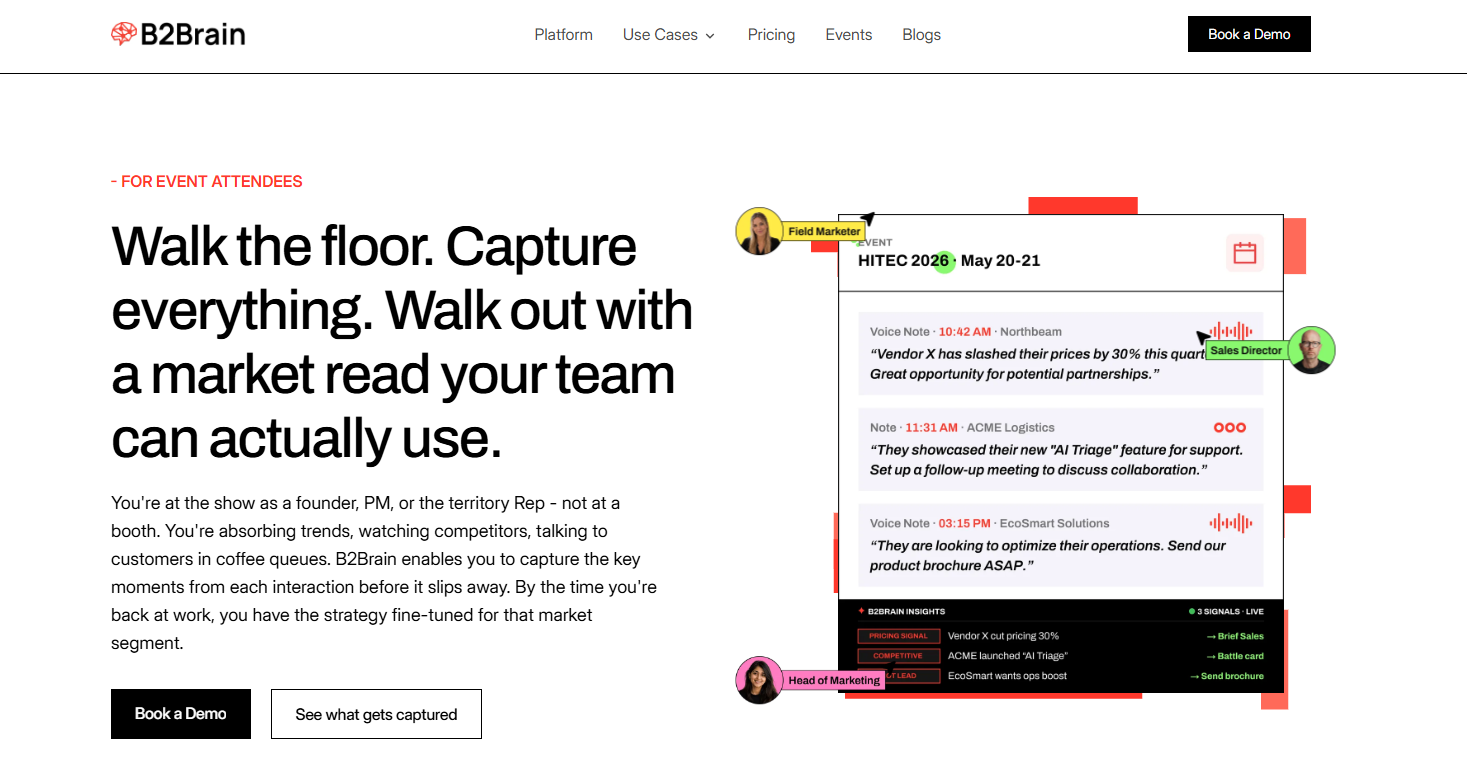This screenshot has width=1467, height=766.
Task: Click the calendar icon in event card
Action: 1245,253
